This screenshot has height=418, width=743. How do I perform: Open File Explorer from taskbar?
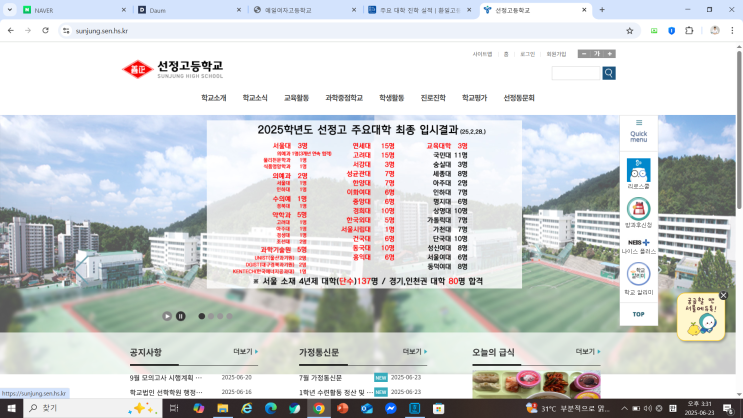click(x=223, y=408)
